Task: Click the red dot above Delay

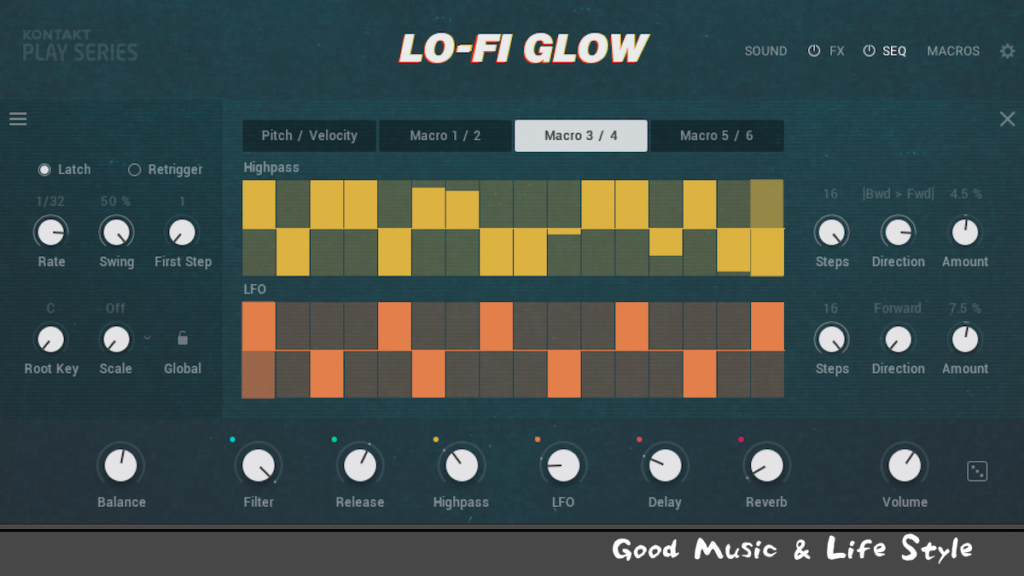Action: [639, 440]
